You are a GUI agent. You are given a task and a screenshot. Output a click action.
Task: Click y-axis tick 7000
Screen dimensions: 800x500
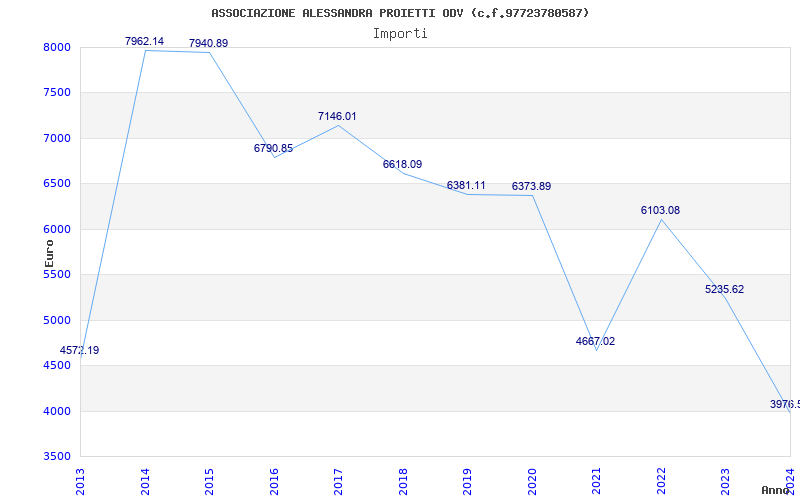tap(57, 138)
